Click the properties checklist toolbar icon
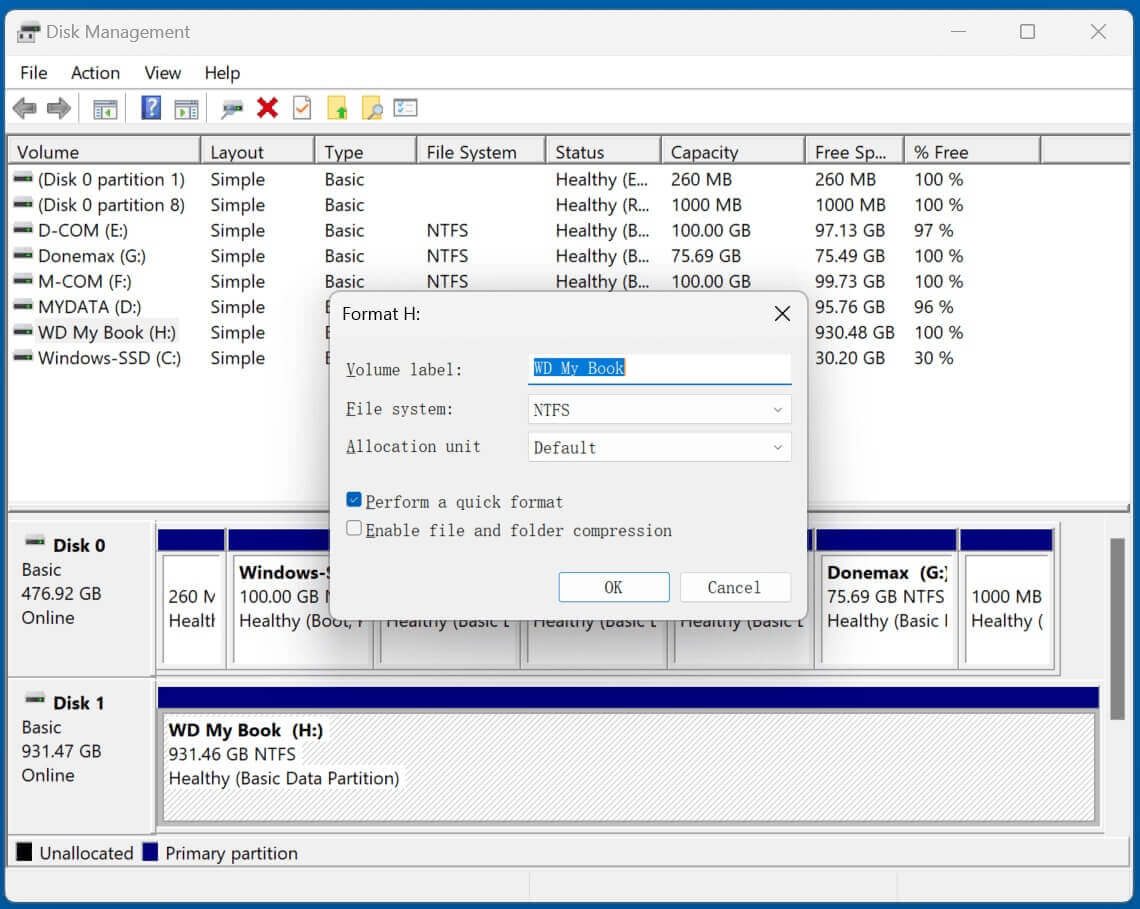 [302, 108]
